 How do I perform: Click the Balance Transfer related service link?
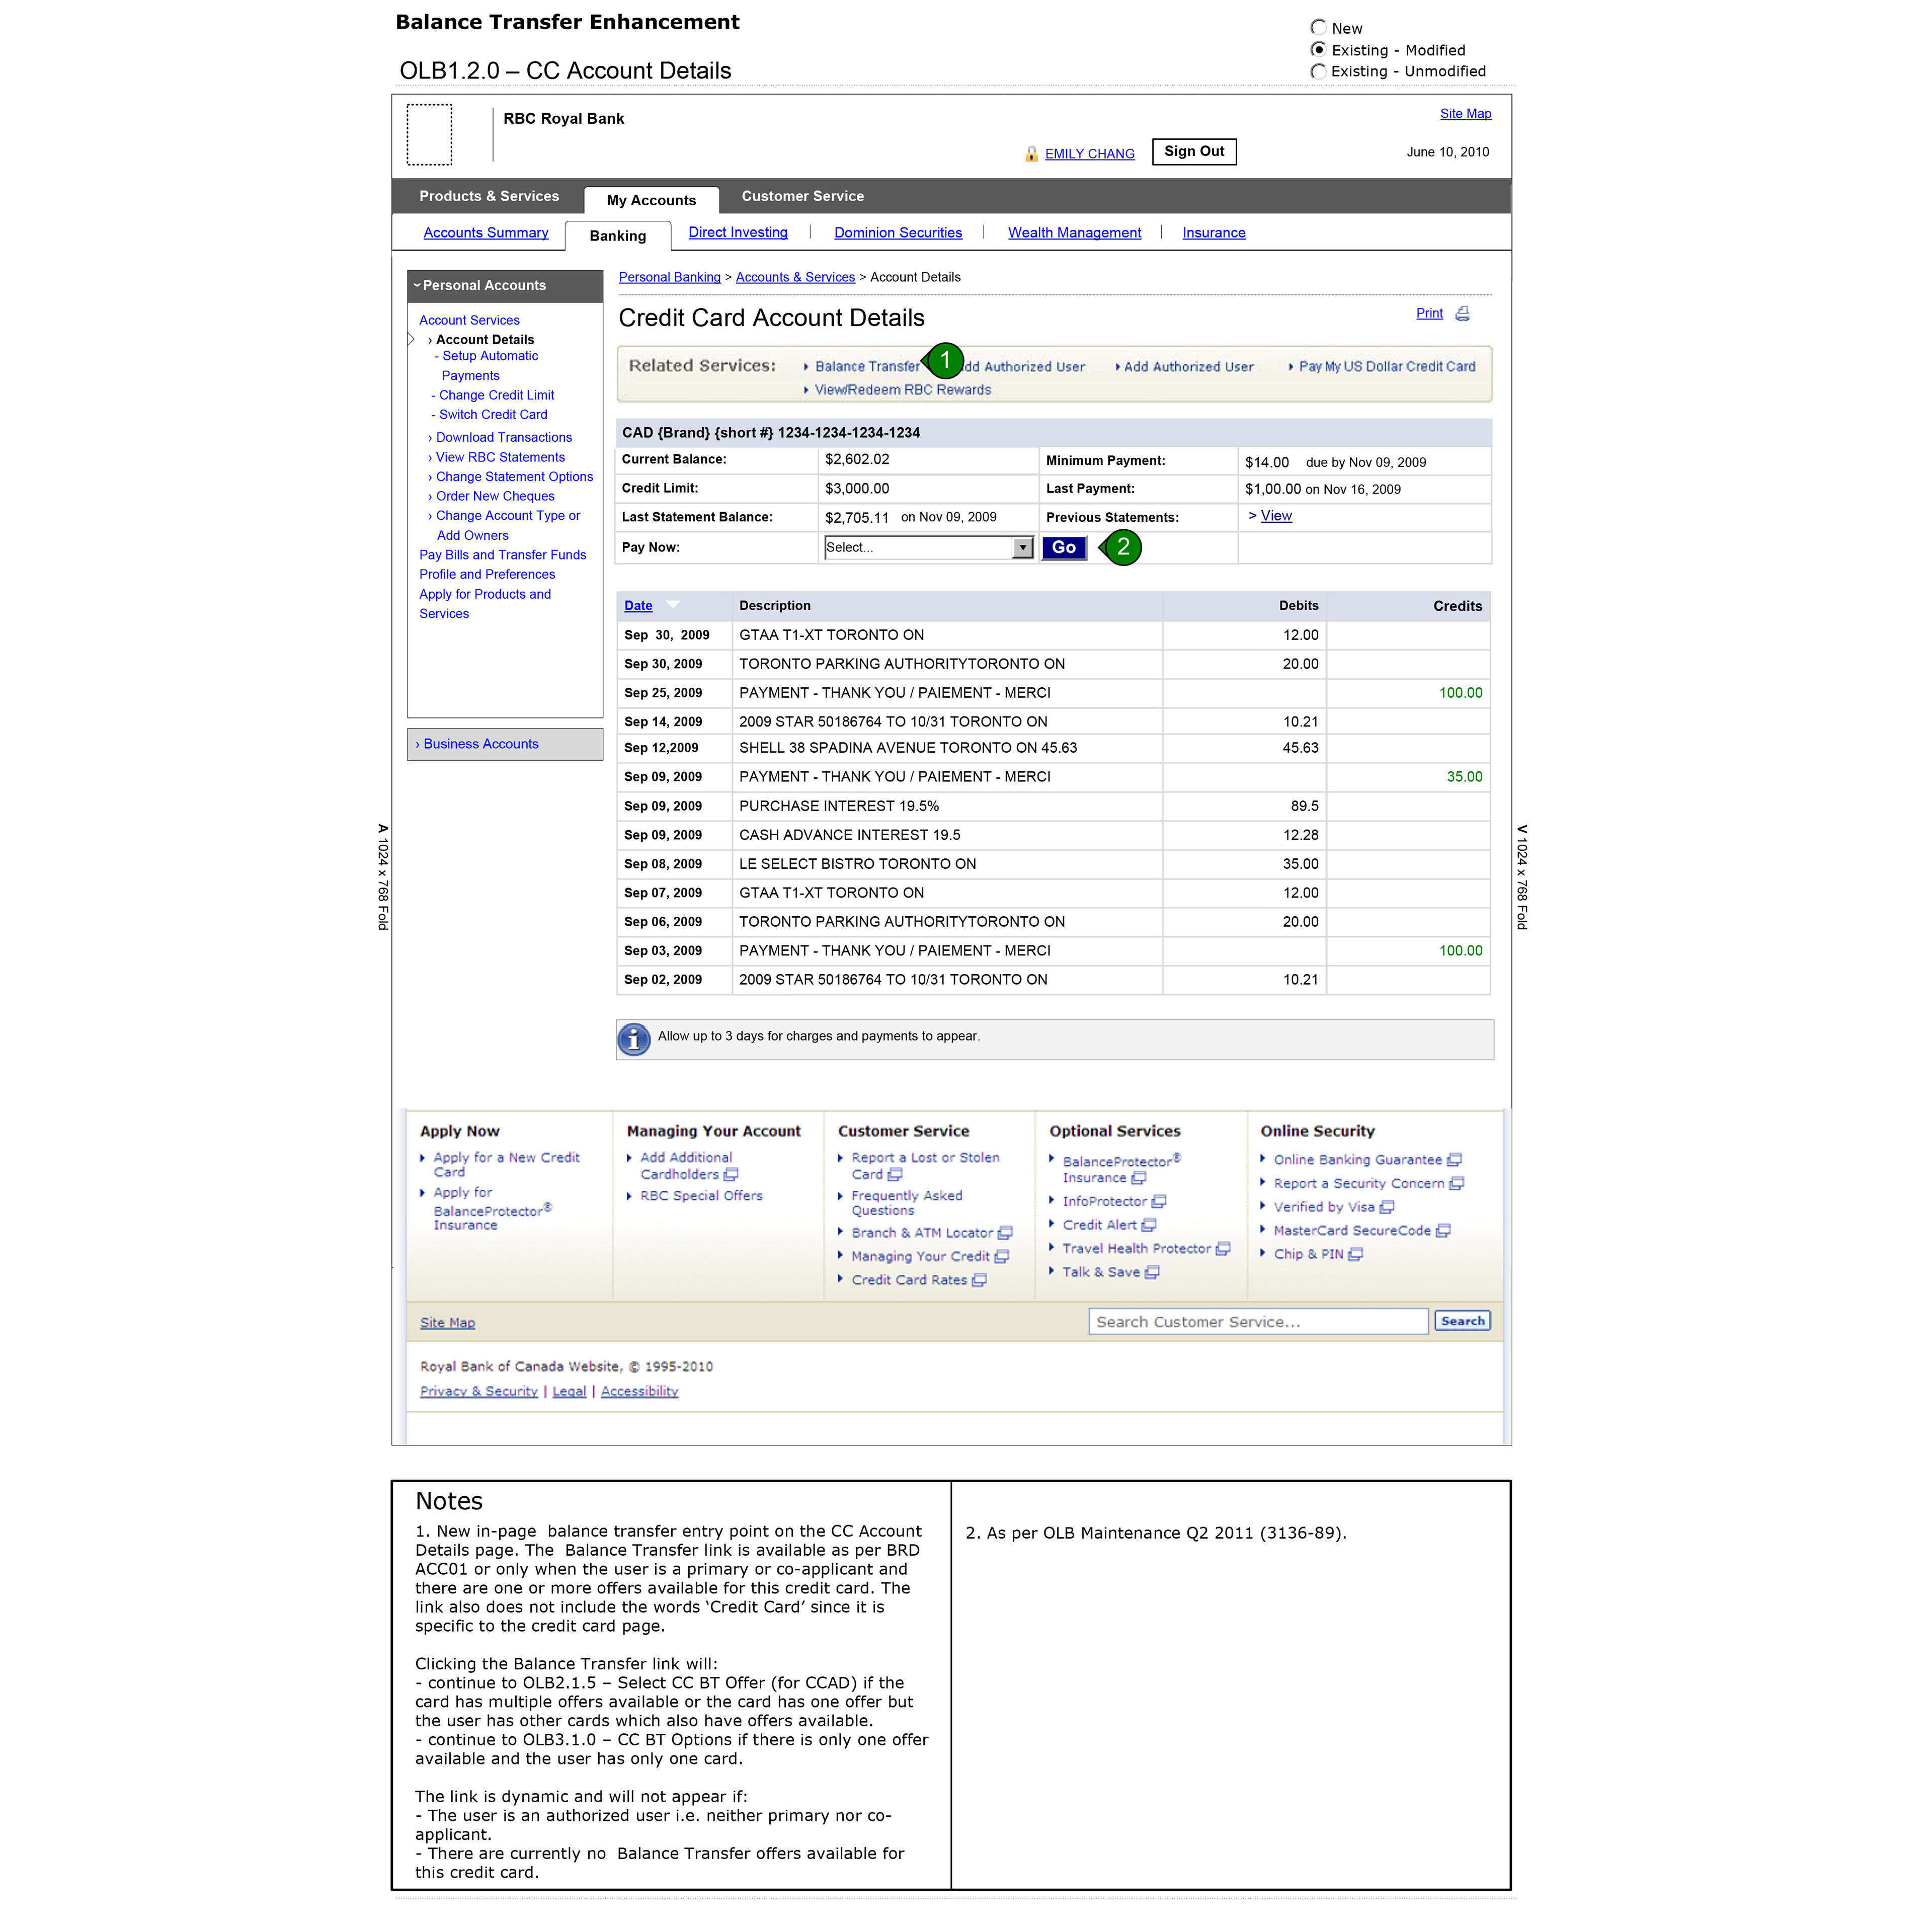(866, 367)
